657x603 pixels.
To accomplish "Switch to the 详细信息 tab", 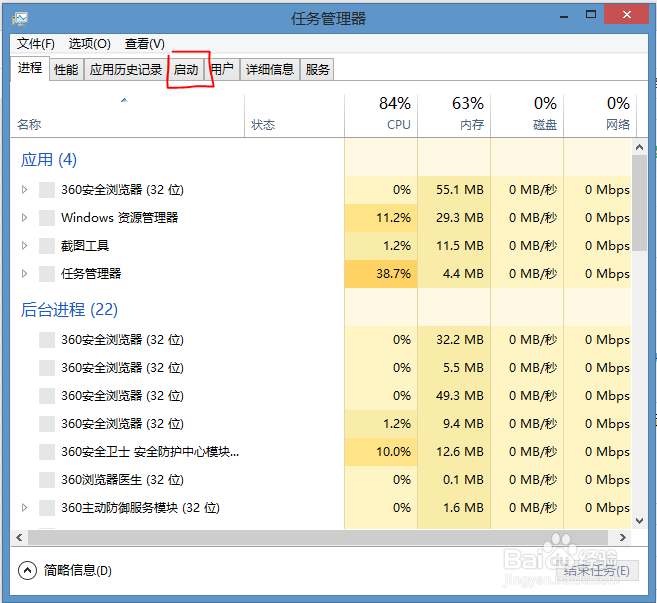I will pyautogui.click(x=270, y=70).
